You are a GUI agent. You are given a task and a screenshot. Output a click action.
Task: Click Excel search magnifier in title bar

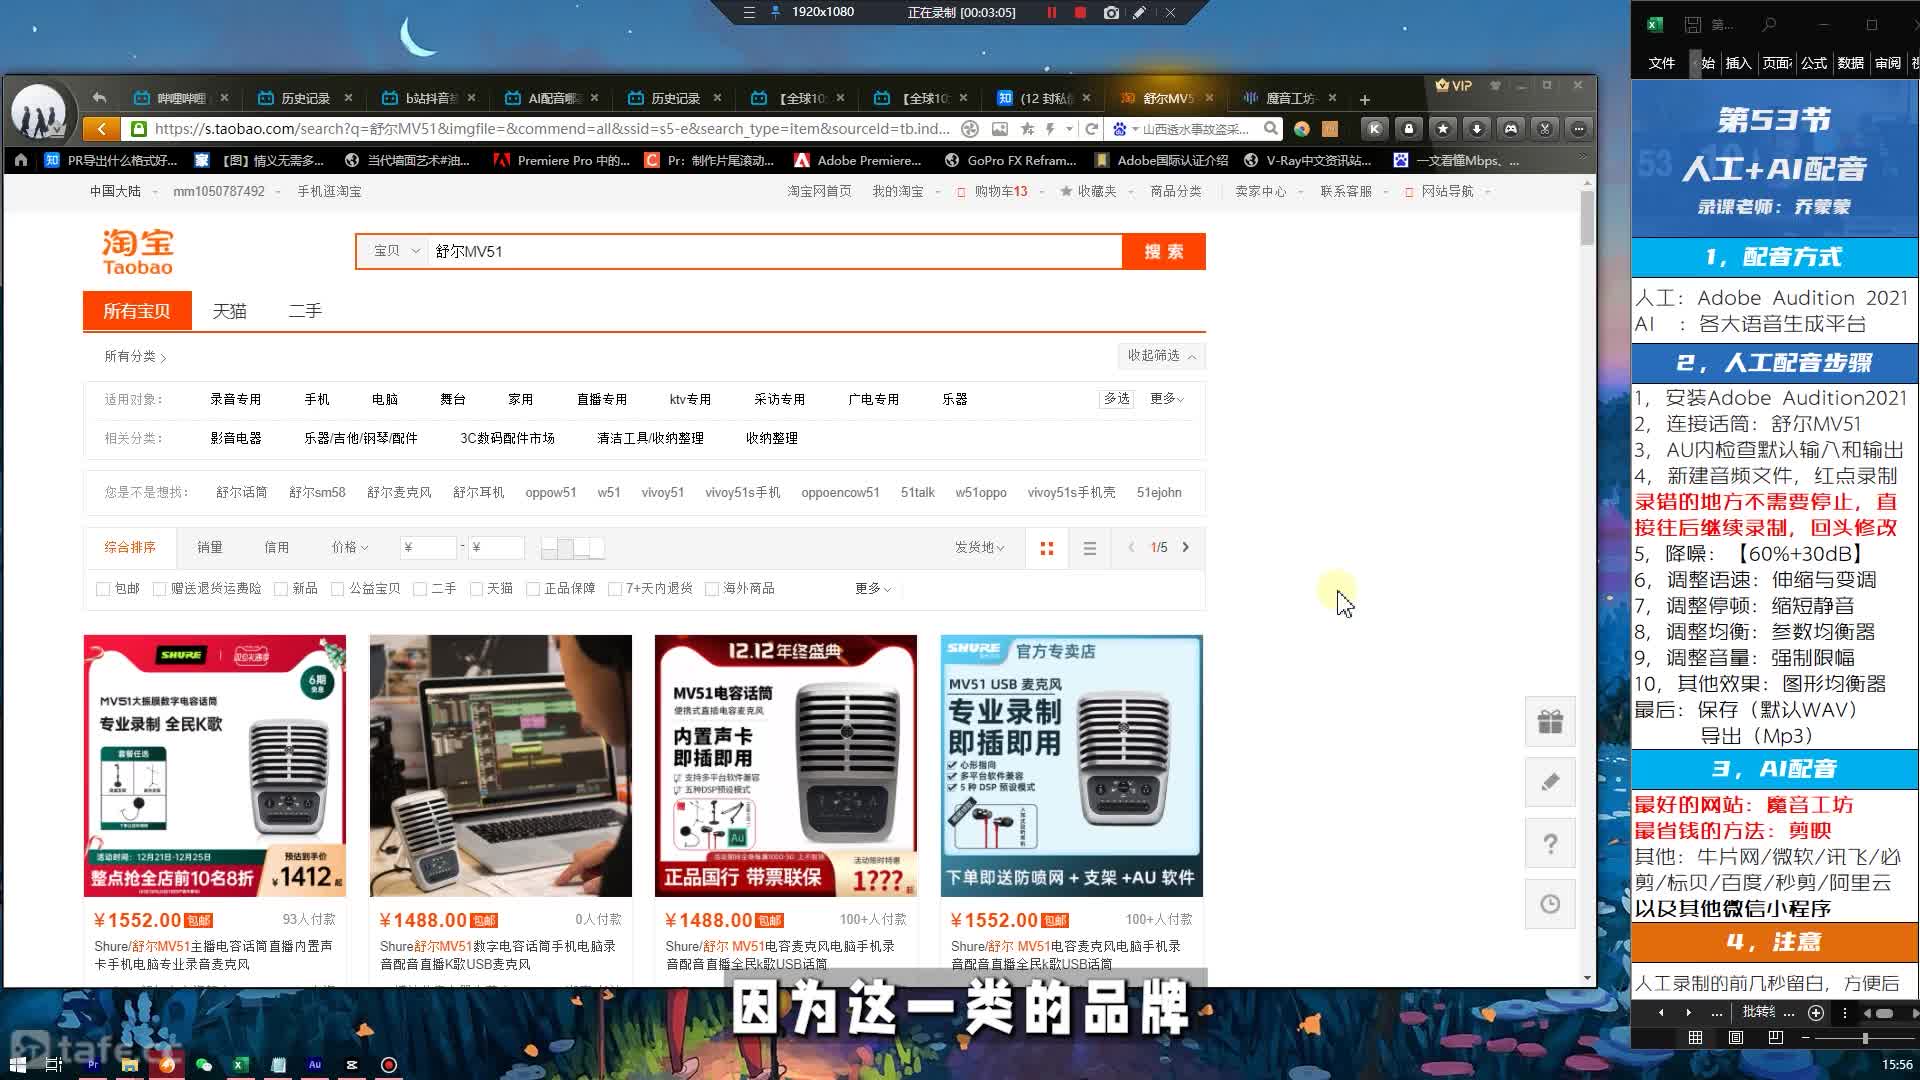click(x=1769, y=24)
